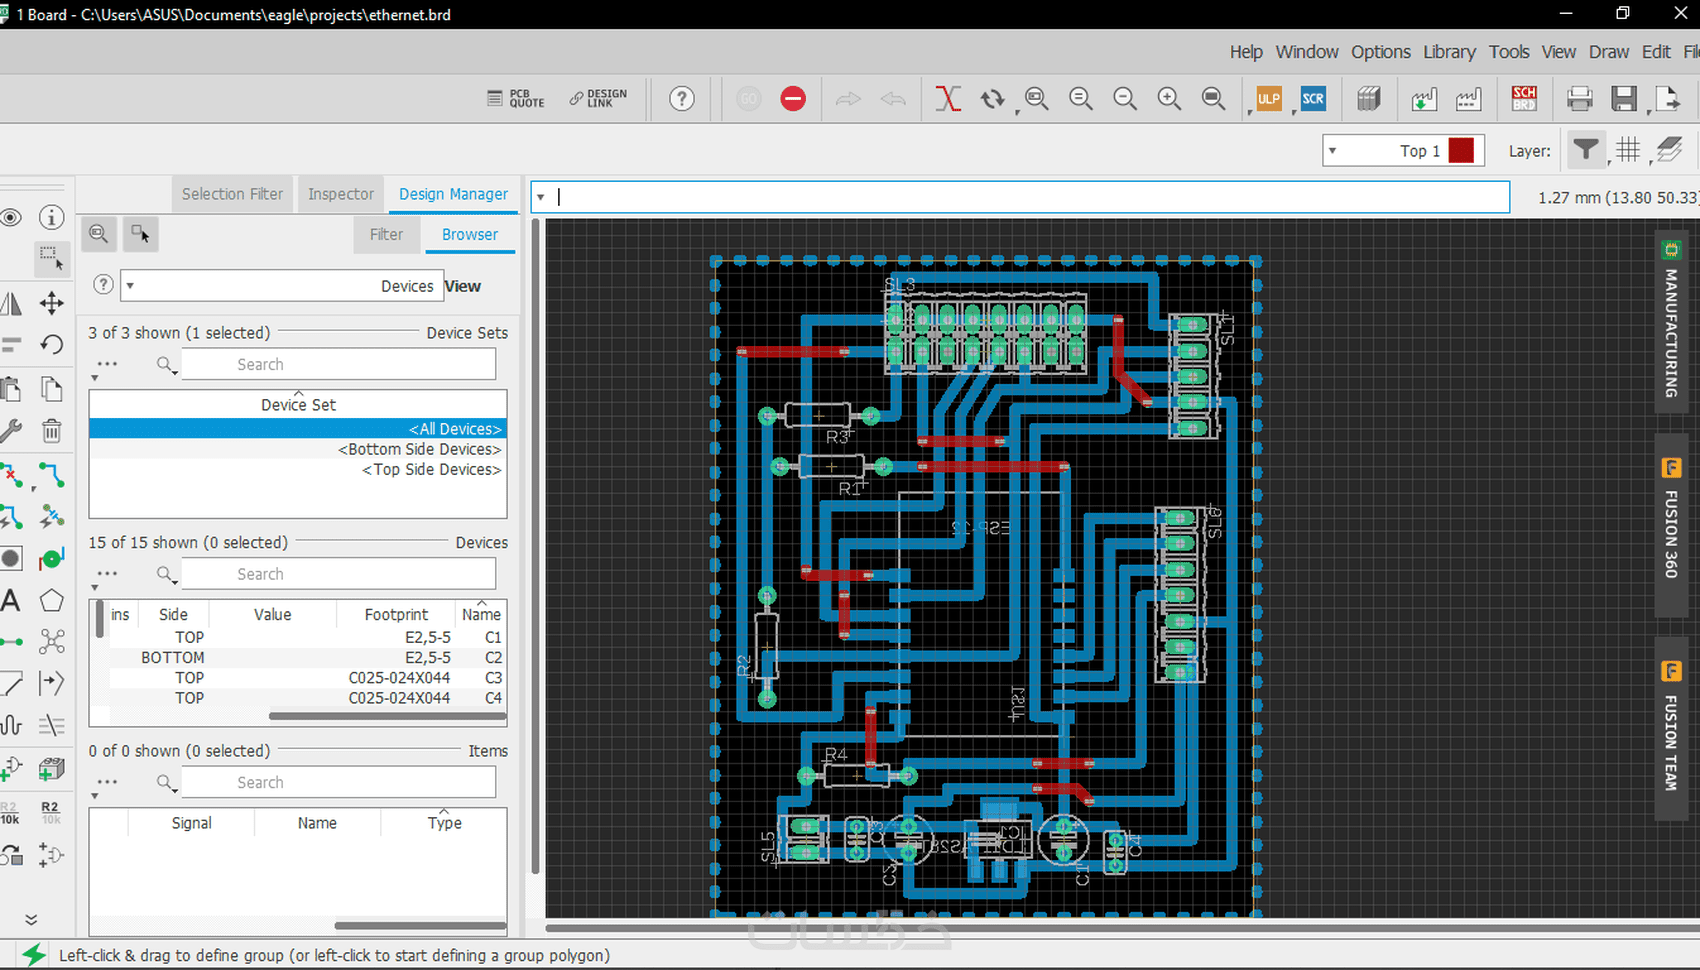Click the red Top layer color swatch
The height and width of the screenshot is (970, 1700).
pyautogui.click(x=1461, y=151)
